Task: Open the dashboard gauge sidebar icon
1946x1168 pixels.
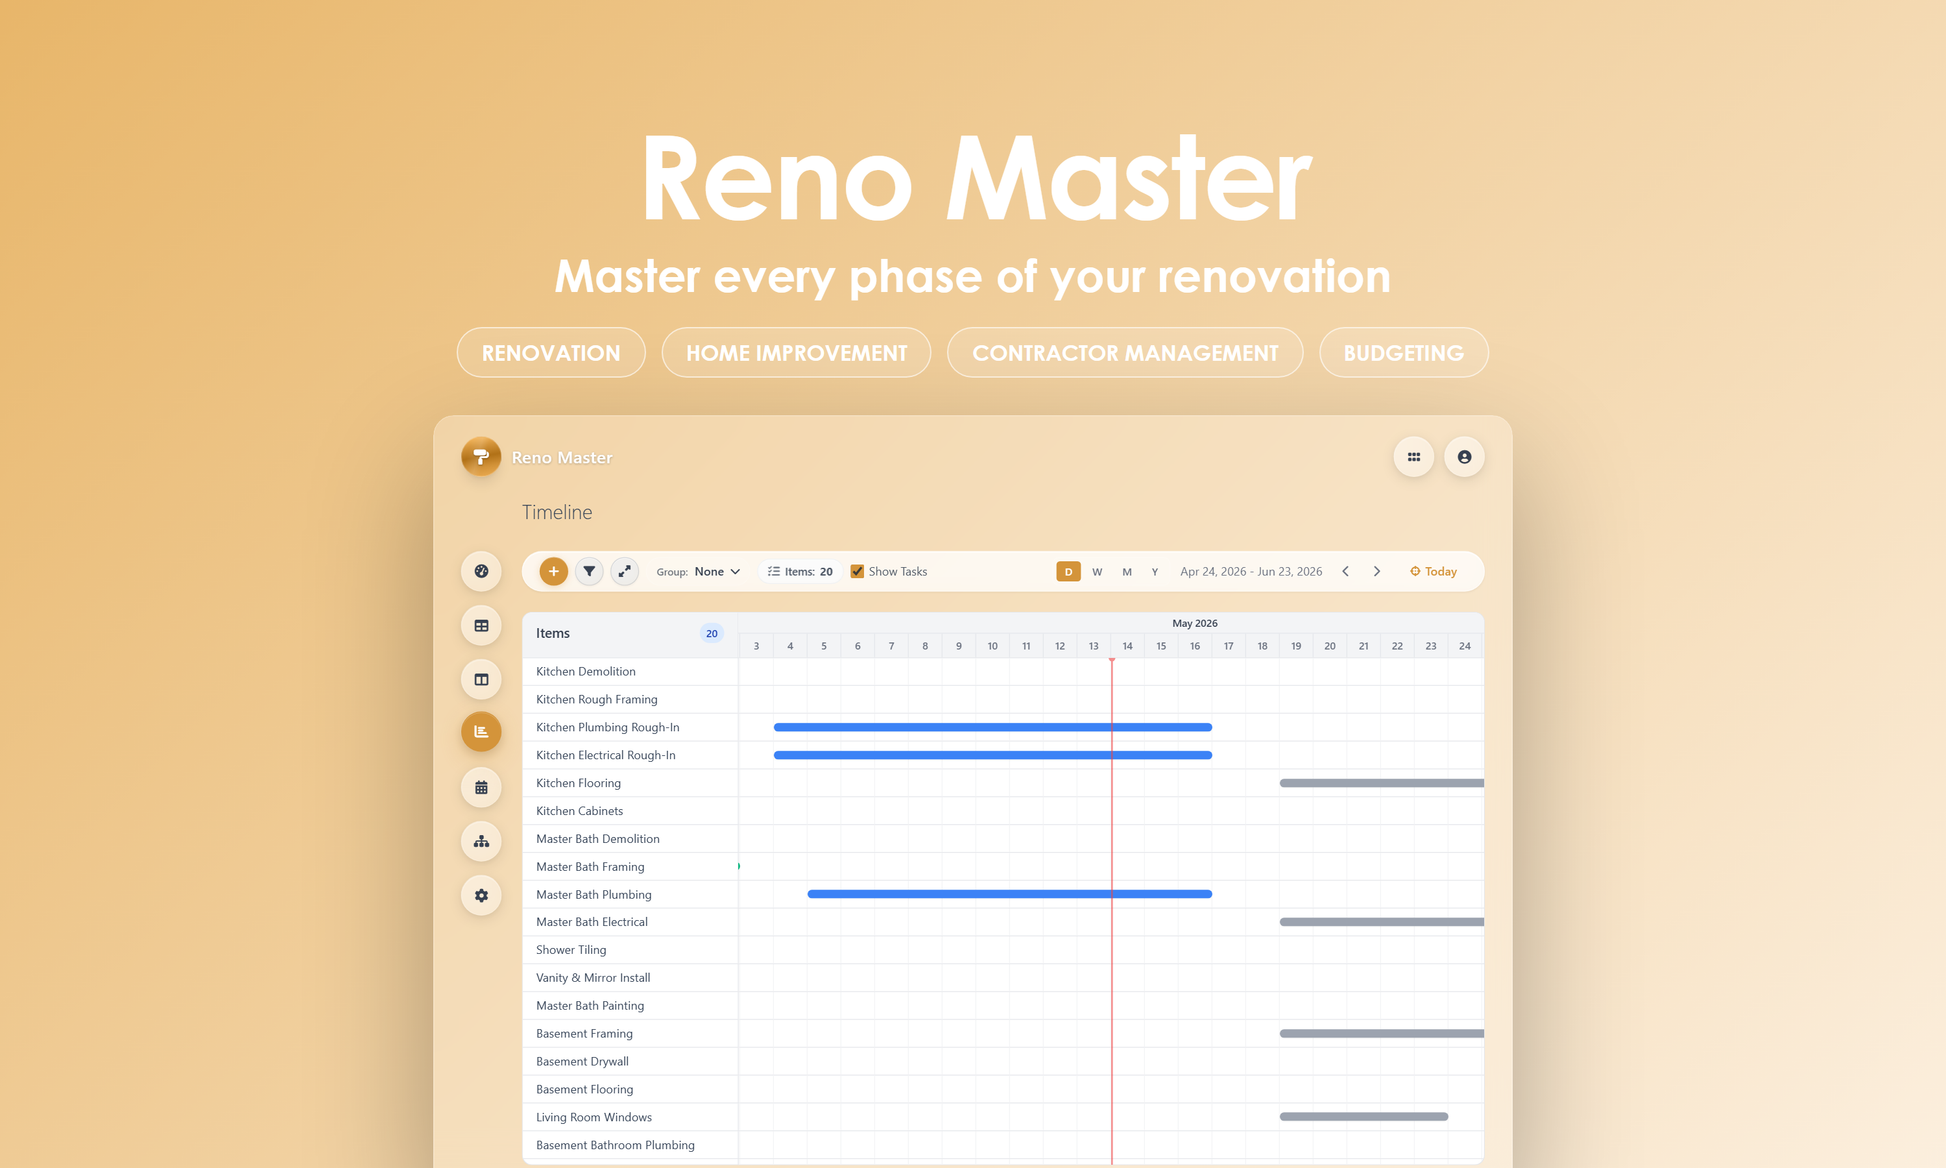Action: pos(481,571)
